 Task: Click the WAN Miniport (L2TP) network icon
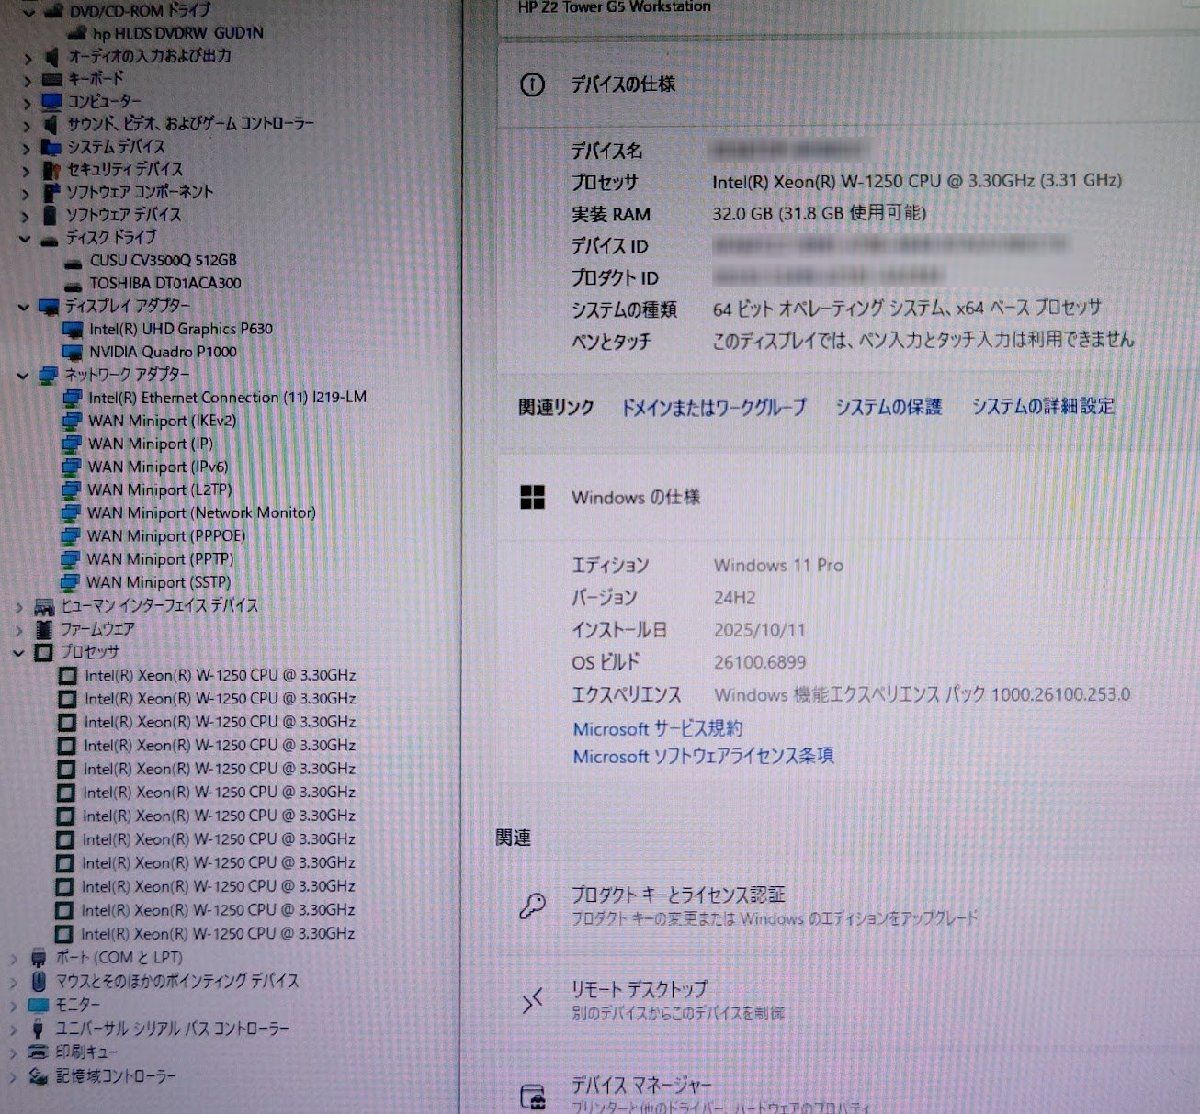pyautogui.click(x=74, y=489)
